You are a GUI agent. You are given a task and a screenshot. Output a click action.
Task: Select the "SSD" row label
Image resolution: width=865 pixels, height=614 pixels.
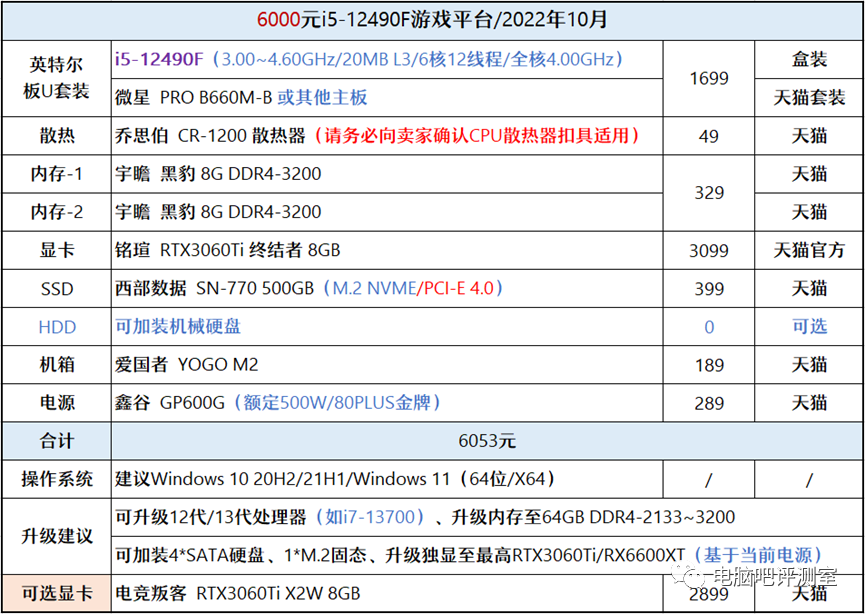pyautogui.click(x=56, y=289)
